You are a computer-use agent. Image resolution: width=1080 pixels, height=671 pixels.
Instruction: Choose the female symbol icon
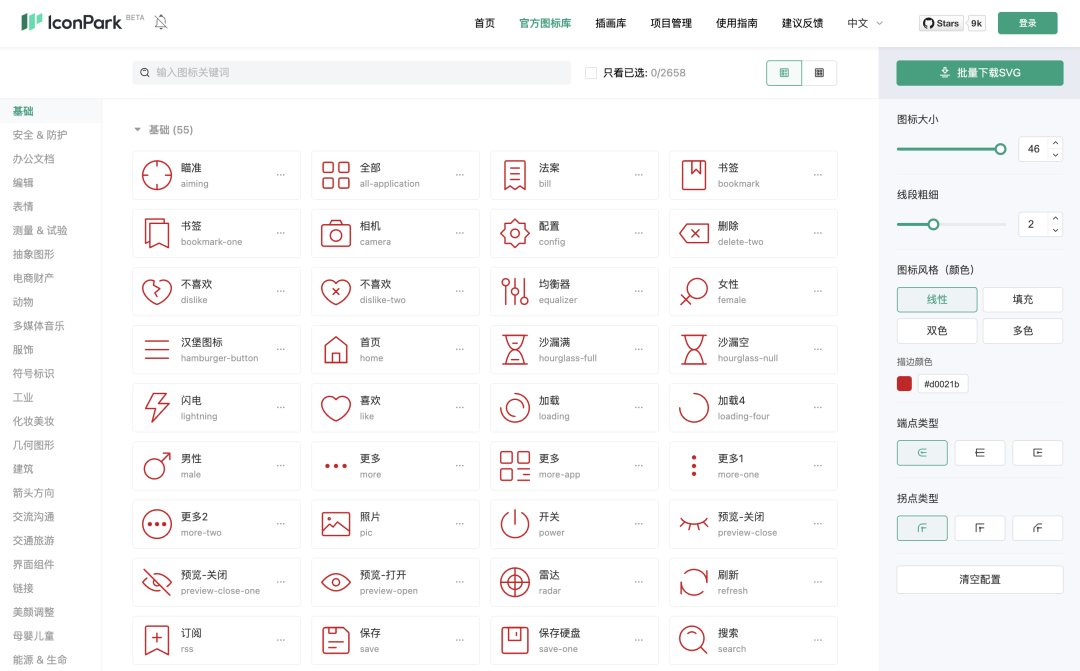pos(694,291)
